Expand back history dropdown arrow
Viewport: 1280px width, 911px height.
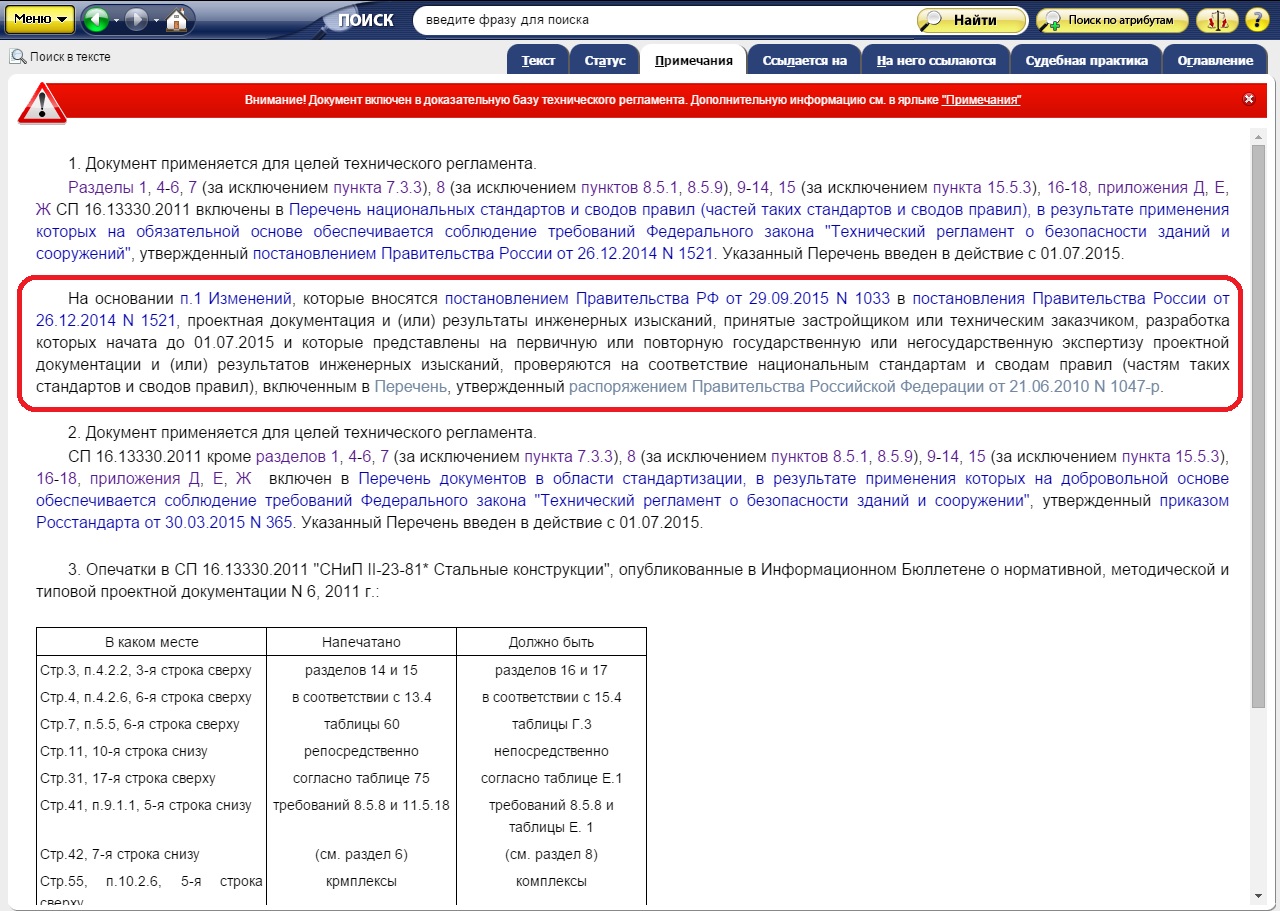[x=115, y=20]
